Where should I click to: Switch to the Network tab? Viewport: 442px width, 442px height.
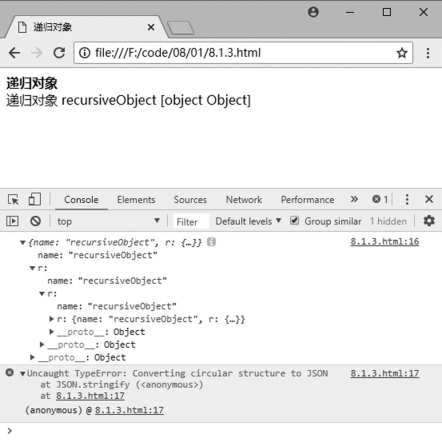[244, 200]
